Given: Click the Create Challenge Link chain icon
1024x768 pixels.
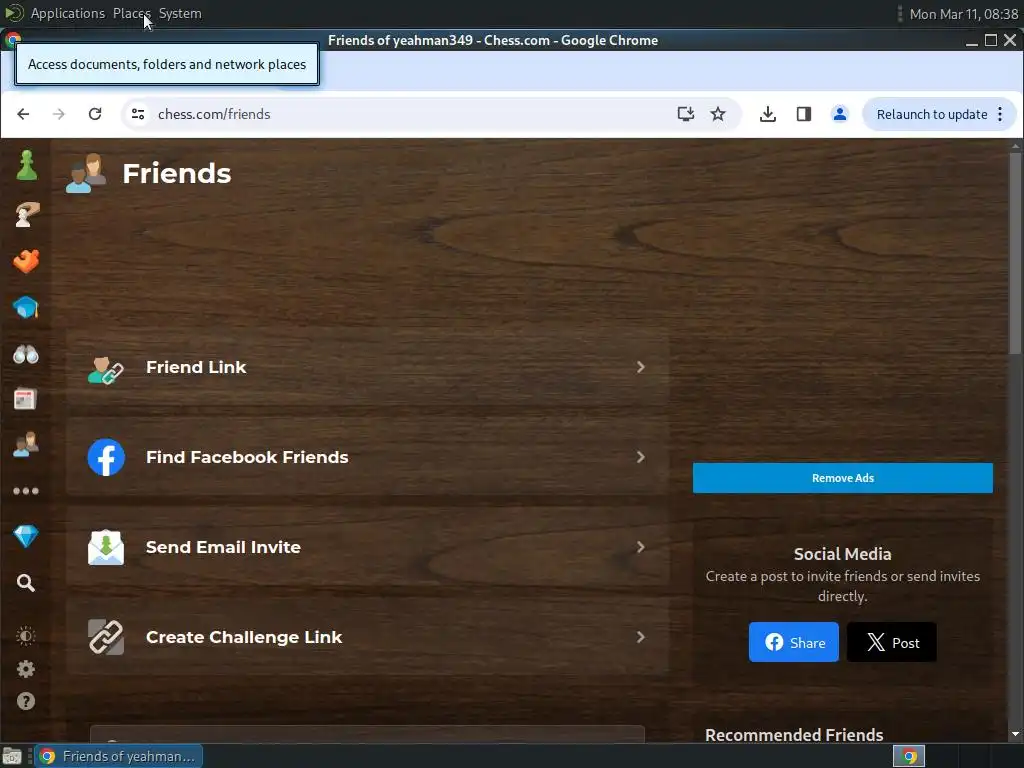Looking at the screenshot, I should [106, 637].
